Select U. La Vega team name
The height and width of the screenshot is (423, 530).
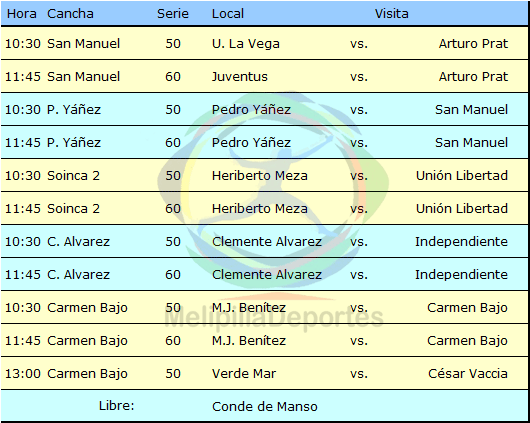coord(246,44)
